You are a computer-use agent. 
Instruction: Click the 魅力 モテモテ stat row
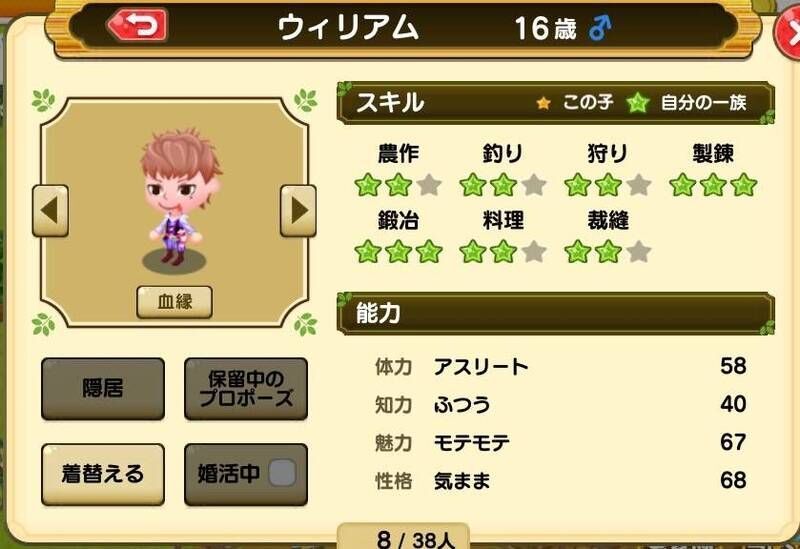click(x=560, y=442)
